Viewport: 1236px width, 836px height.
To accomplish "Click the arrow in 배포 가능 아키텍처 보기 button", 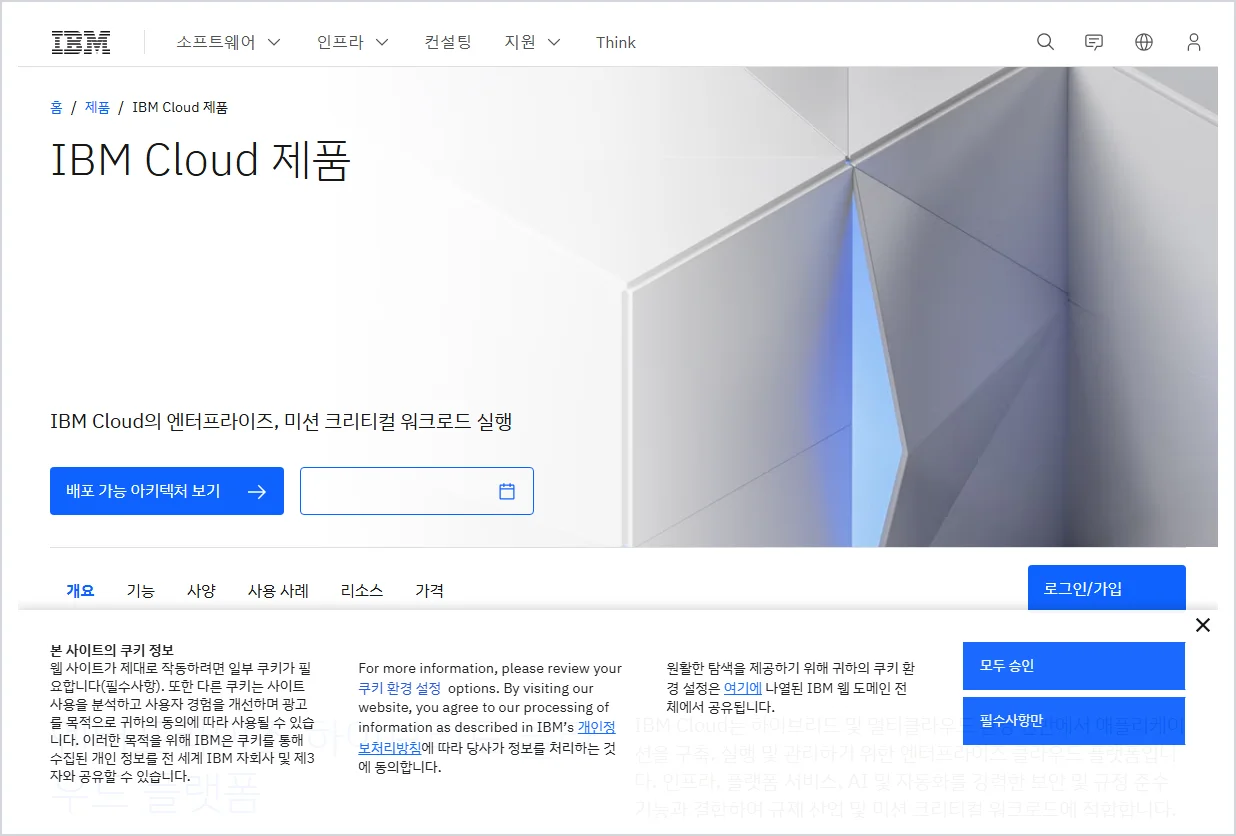I will [257, 491].
